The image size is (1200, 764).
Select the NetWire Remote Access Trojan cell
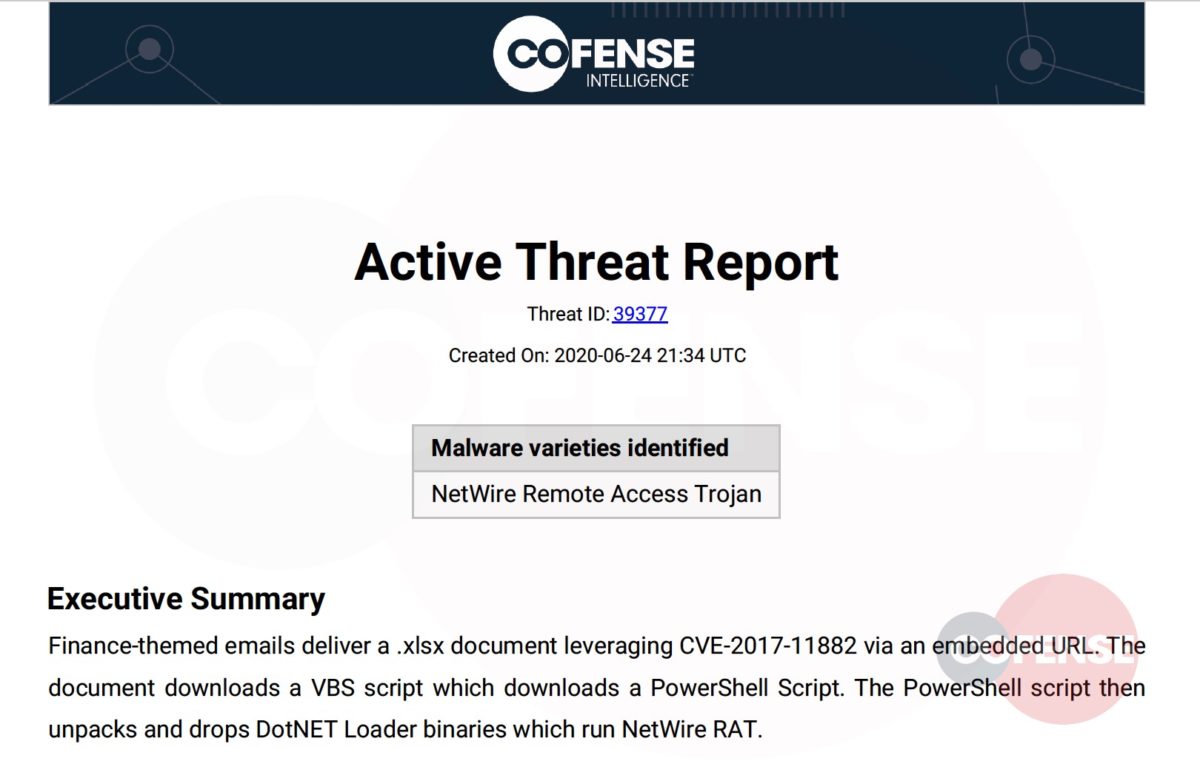pos(596,494)
